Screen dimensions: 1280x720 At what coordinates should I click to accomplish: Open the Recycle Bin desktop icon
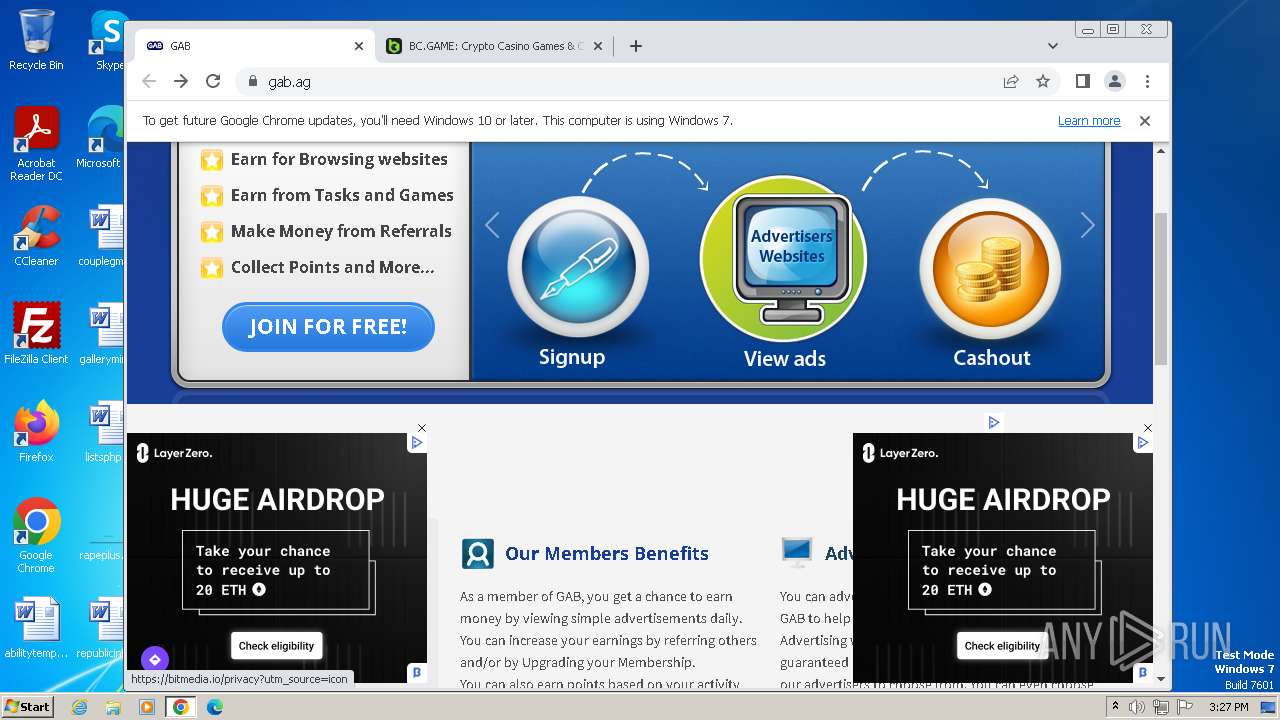tap(36, 40)
